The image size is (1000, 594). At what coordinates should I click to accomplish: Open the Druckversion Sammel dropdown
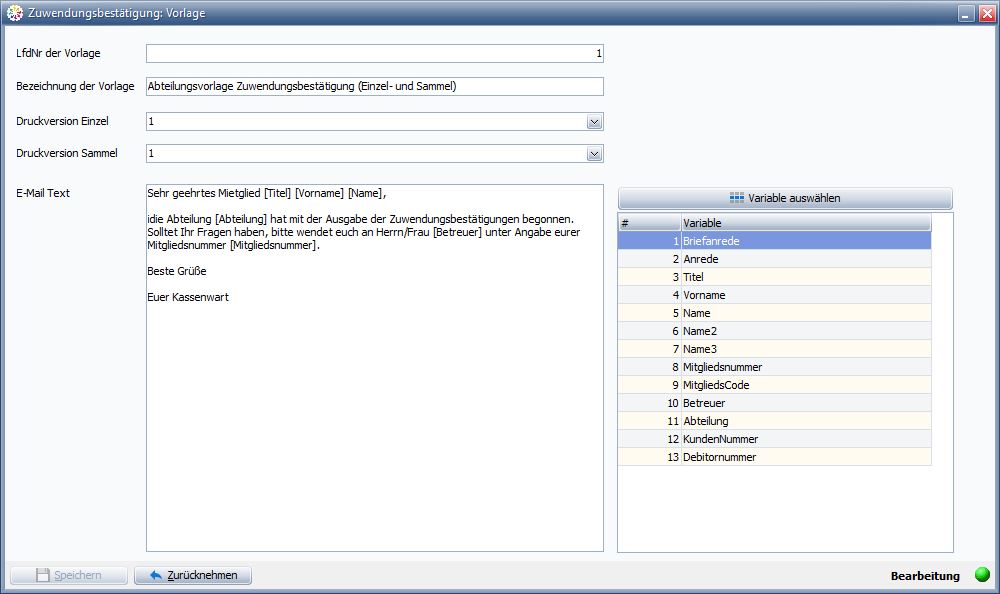[594, 154]
